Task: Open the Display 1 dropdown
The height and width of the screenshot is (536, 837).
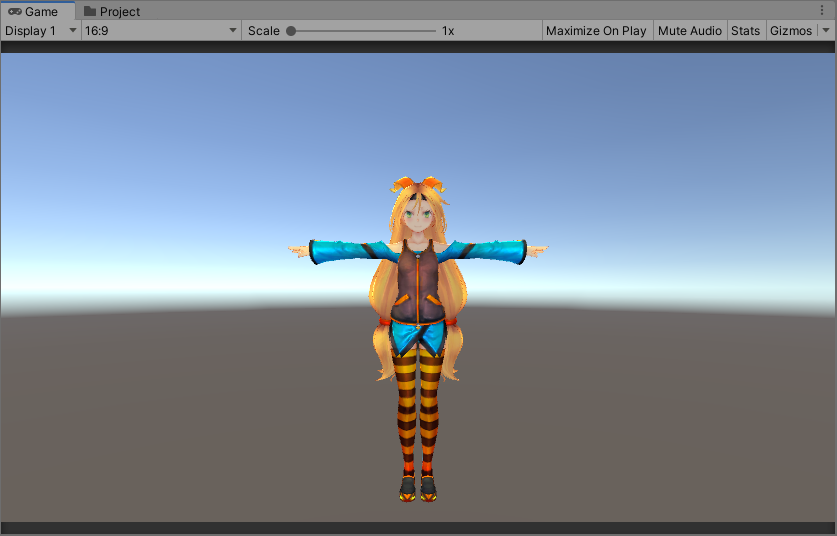Action: tap(41, 31)
